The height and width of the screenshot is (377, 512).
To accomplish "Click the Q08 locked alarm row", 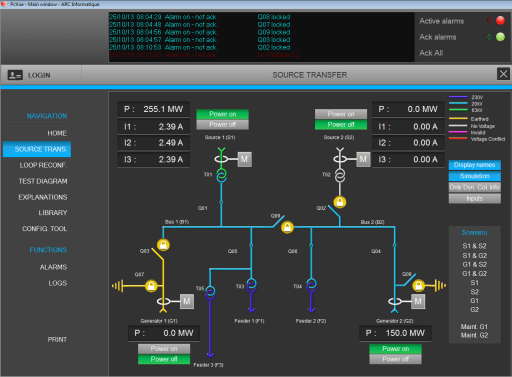I will click(200, 17).
